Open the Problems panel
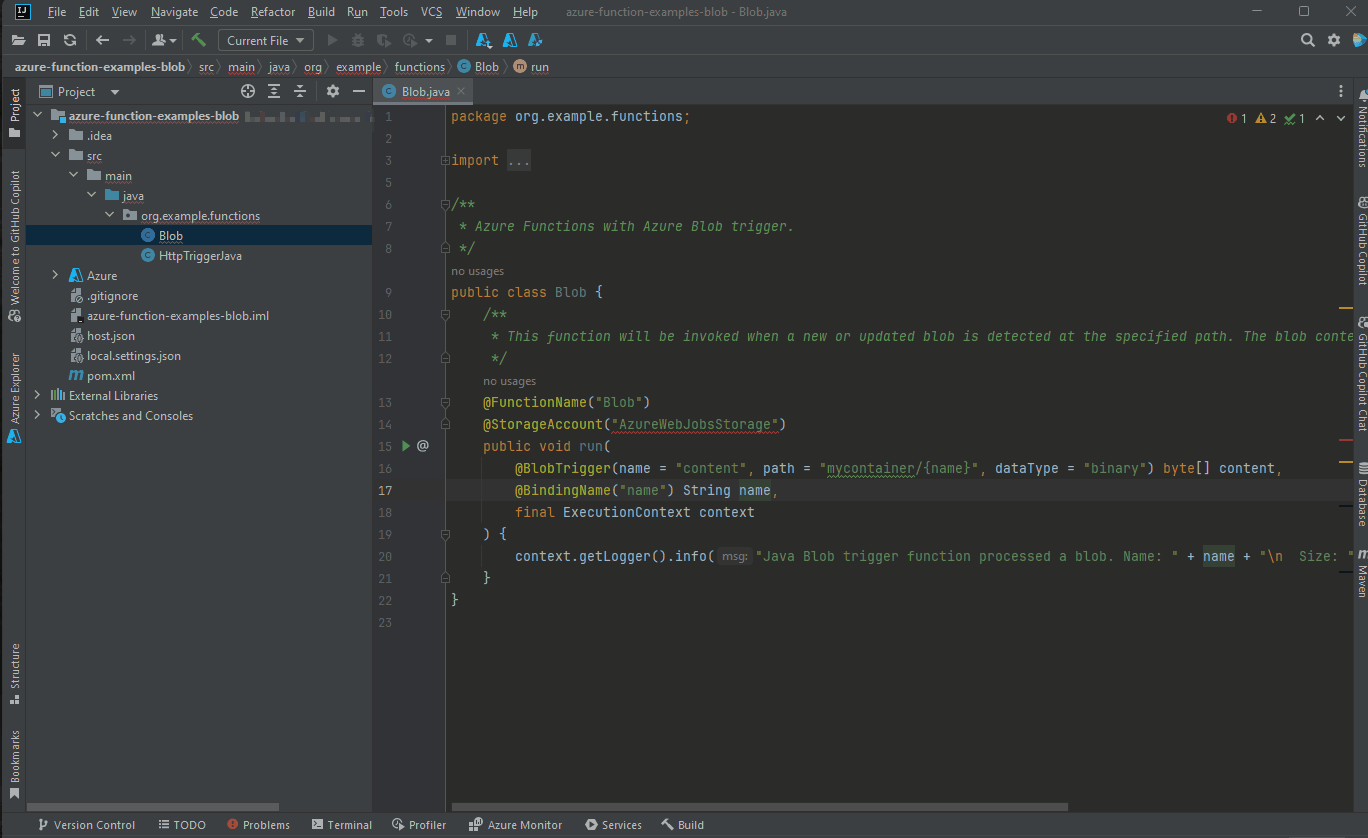The image size is (1368, 838). 258,825
